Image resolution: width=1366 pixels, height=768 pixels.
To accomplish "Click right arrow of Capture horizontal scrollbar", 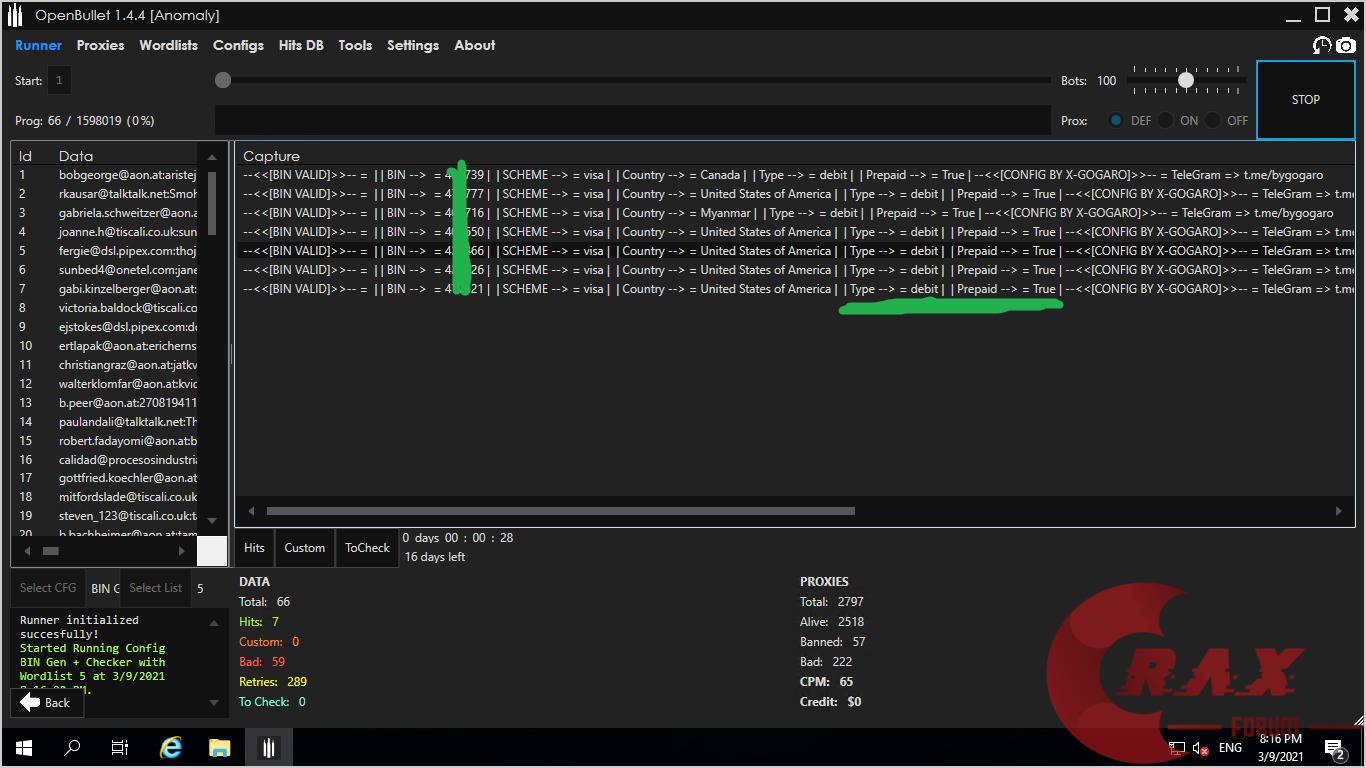I will point(1338,511).
